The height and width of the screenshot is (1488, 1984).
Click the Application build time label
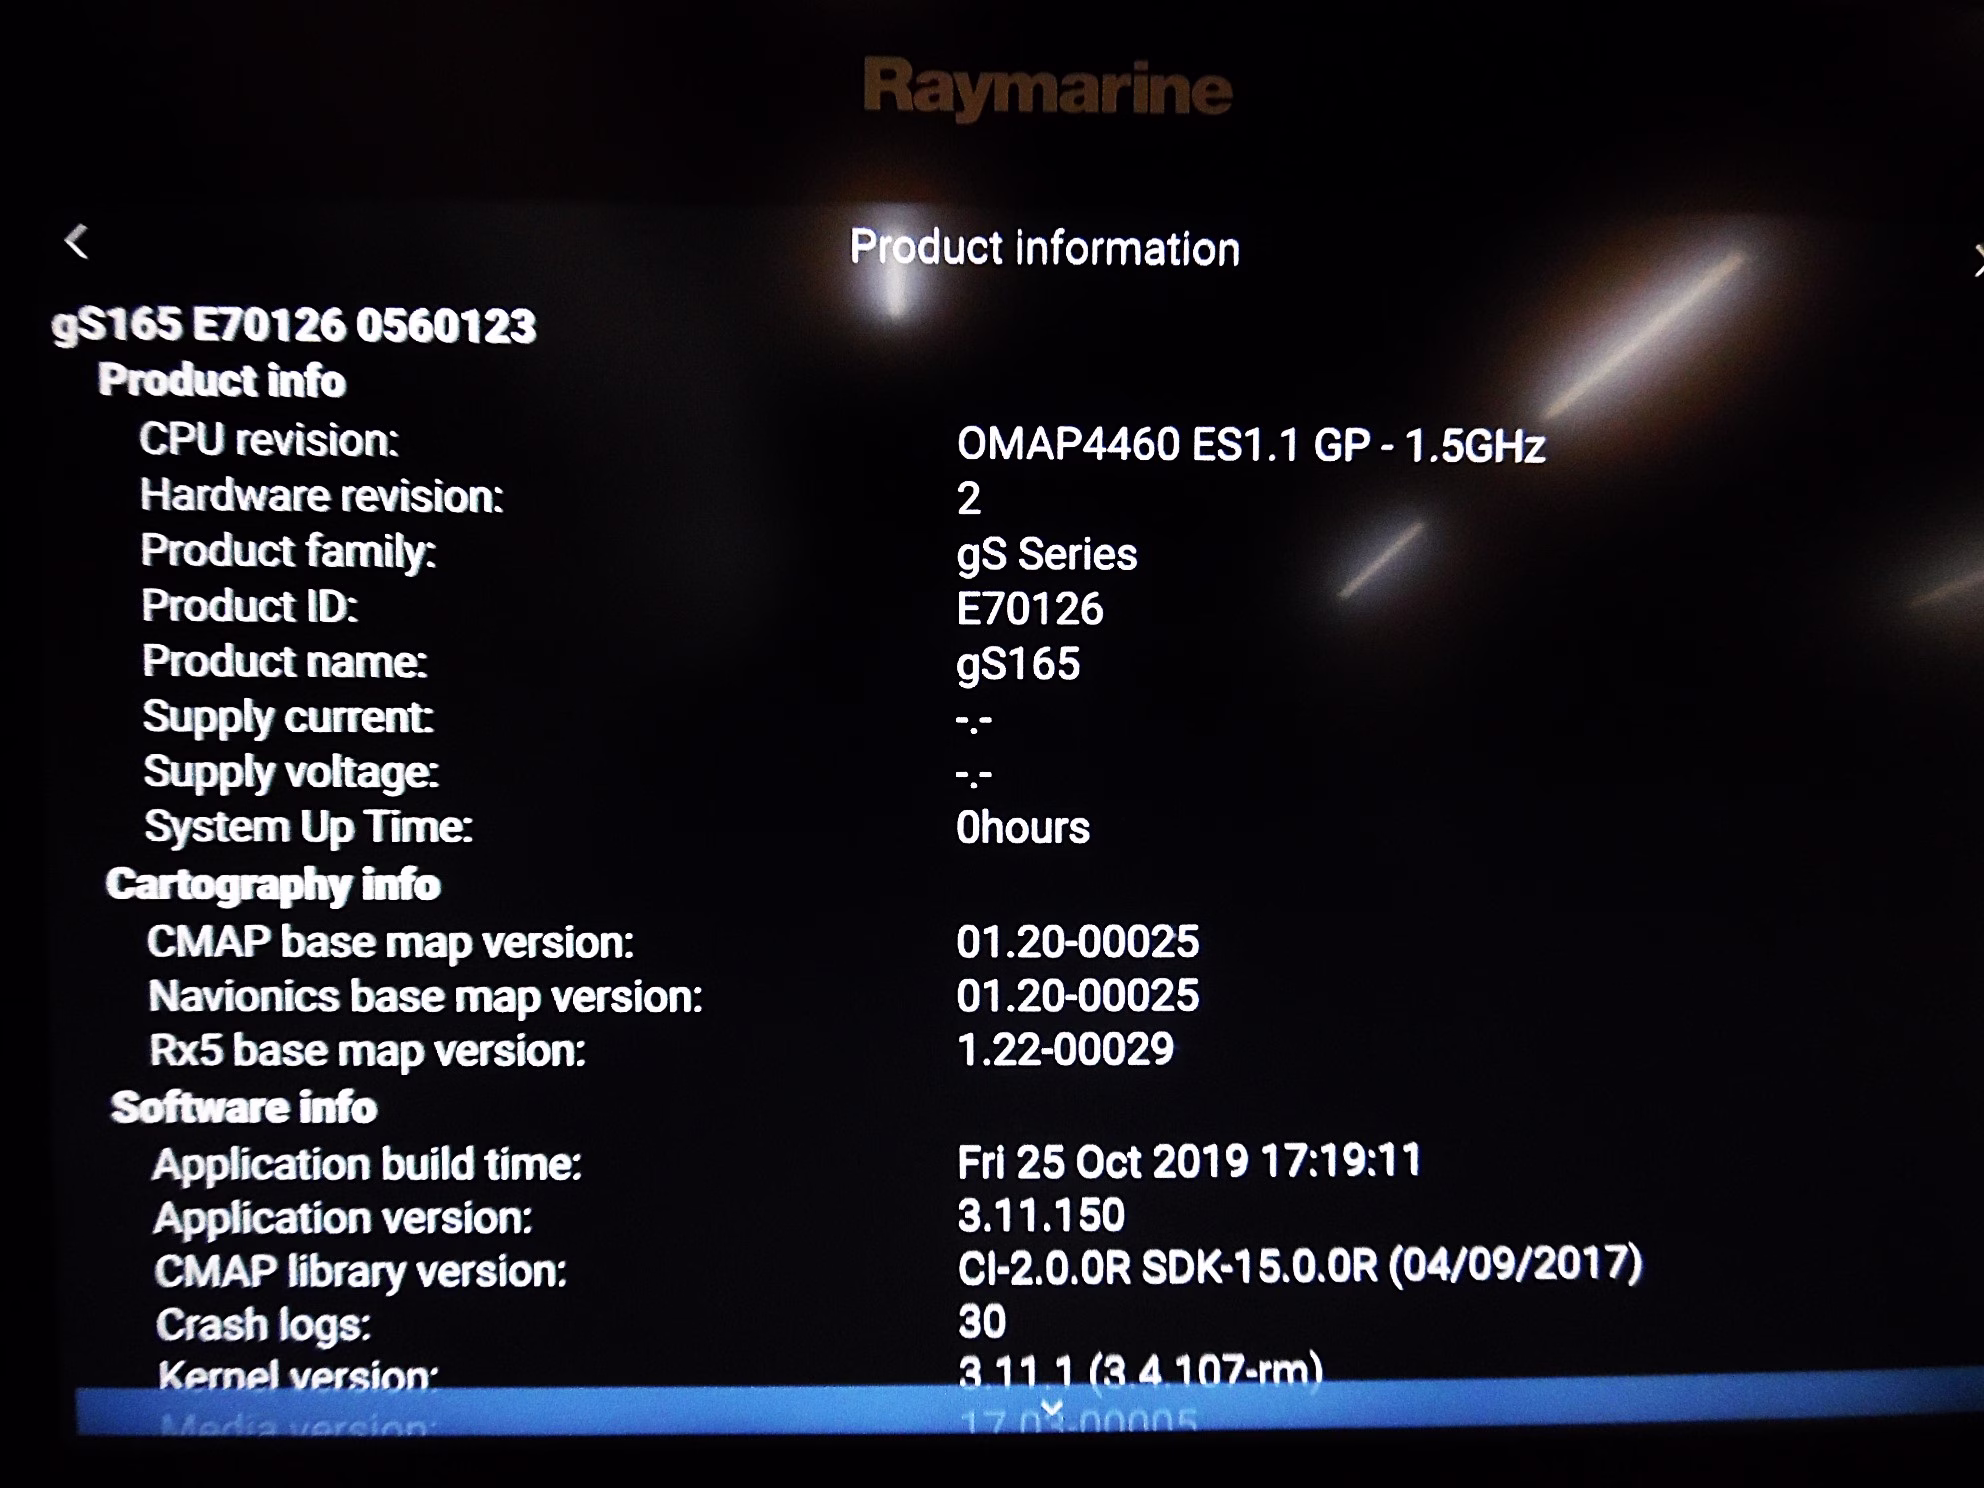pyautogui.click(x=367, y=1165)
